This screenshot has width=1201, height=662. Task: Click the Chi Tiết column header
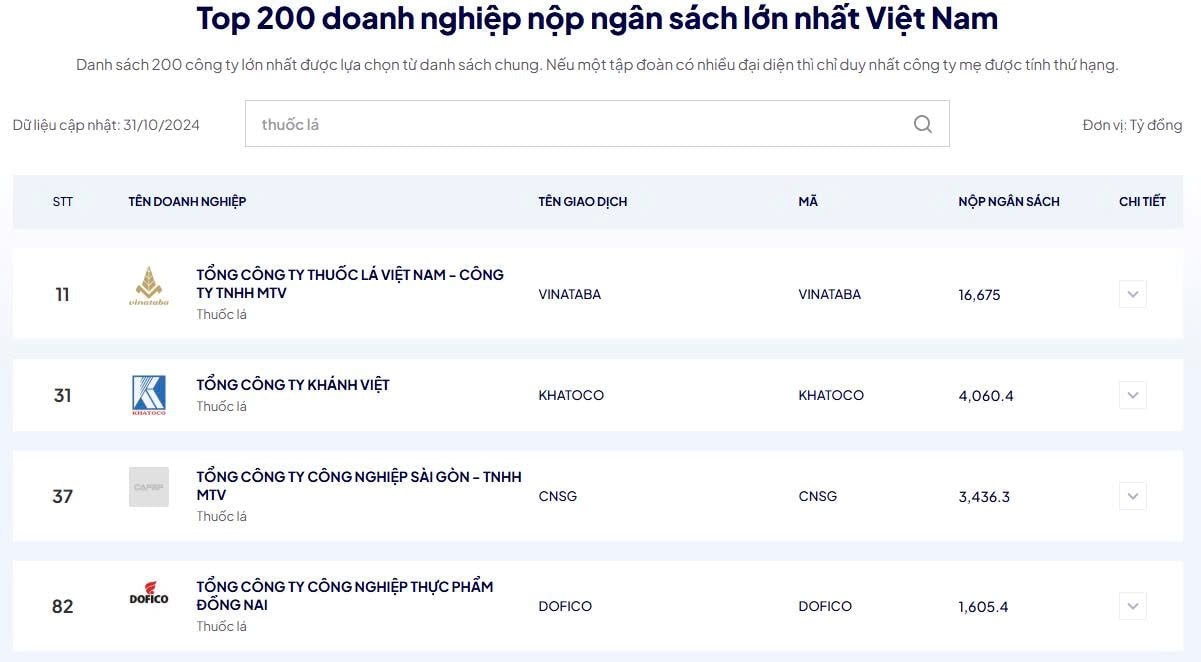point(1142,202)
